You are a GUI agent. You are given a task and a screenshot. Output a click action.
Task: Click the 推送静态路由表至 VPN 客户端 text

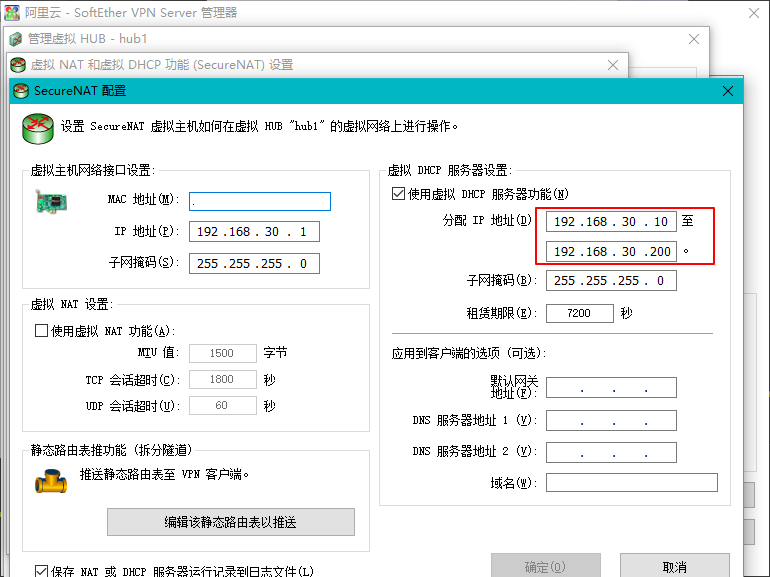pyautogui.click(x=165, y=474)
